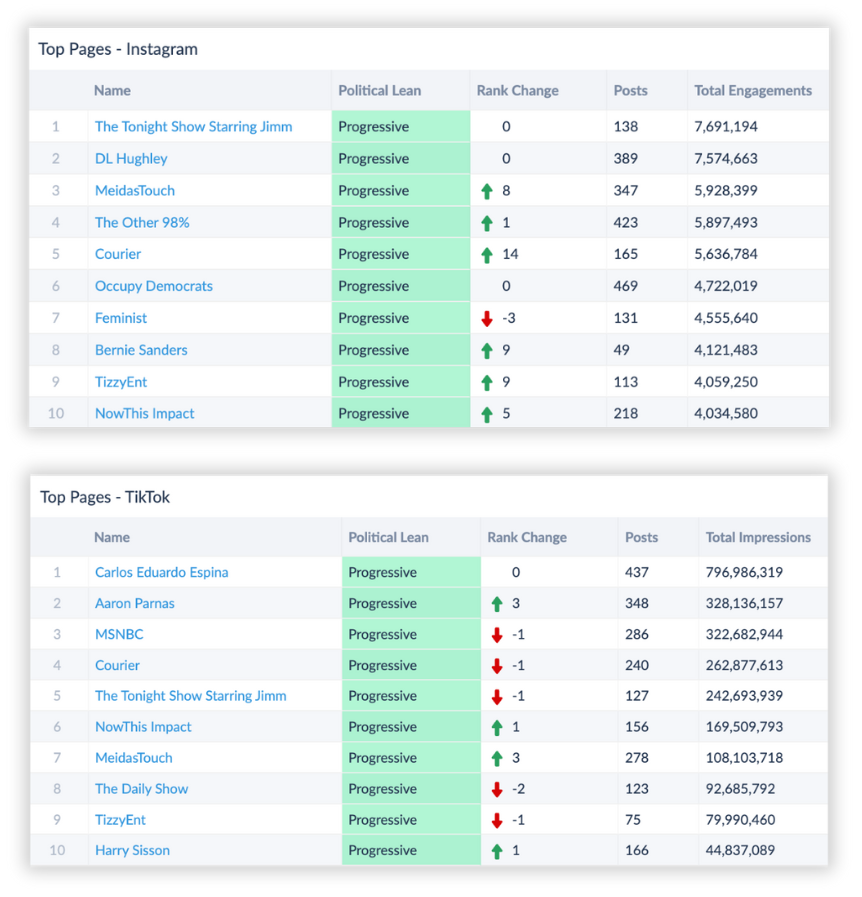
Task: Sort Instagram table by Political Lean header
Action: (379, 90)
